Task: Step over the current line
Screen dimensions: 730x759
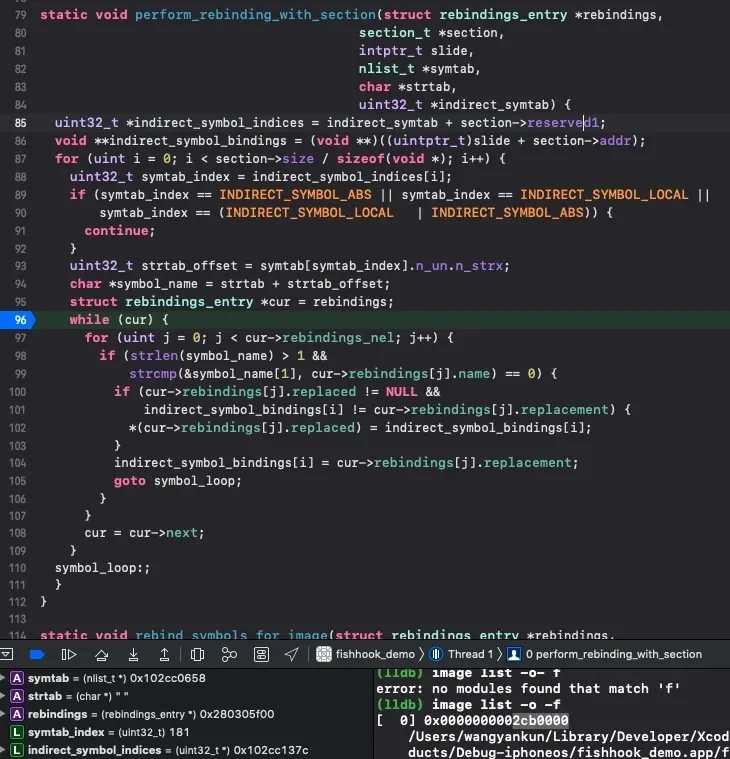Action: pyautogui.click(x=101, y=654)
